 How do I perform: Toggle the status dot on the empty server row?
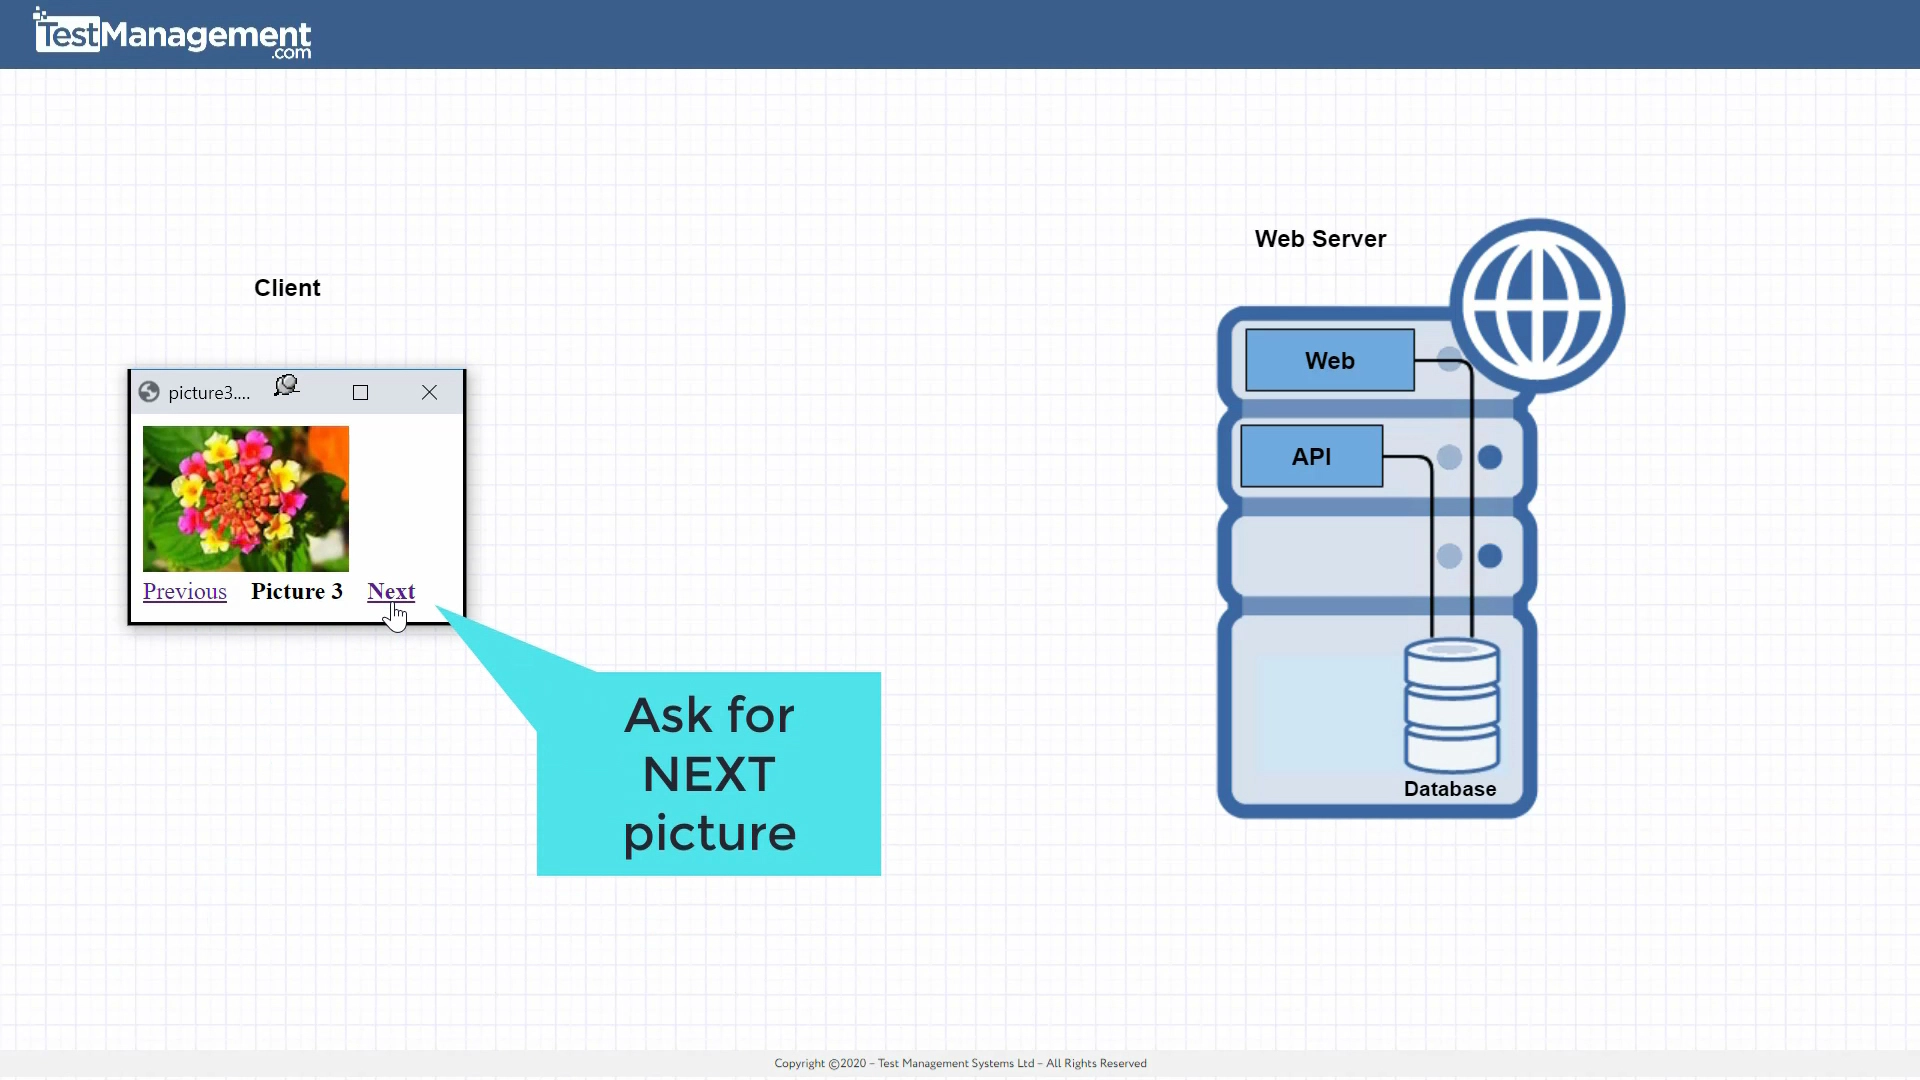[1450, 556]
